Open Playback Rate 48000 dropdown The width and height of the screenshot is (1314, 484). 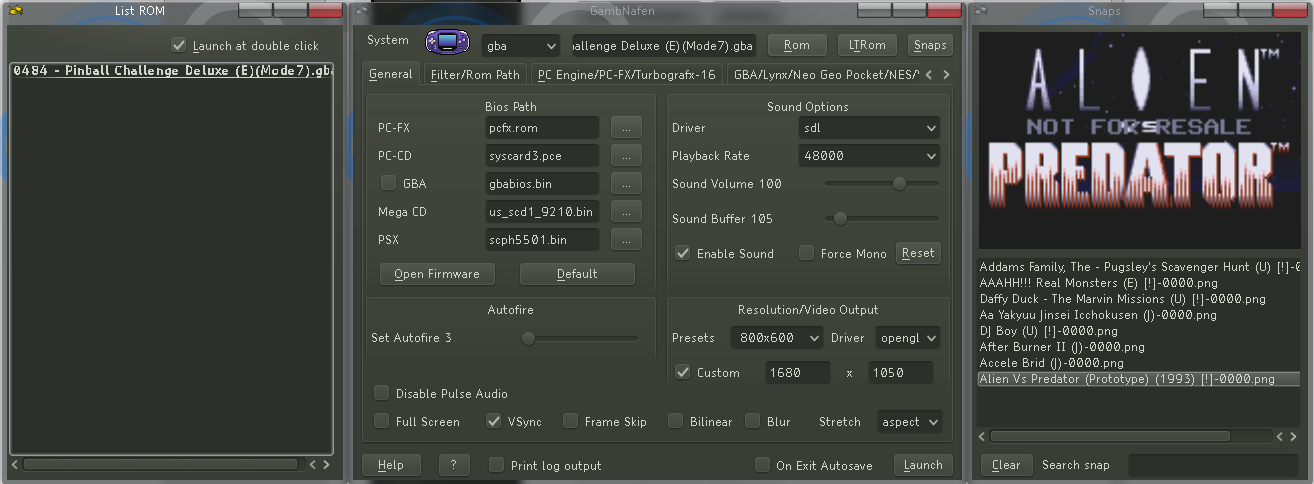pos(870,156)
